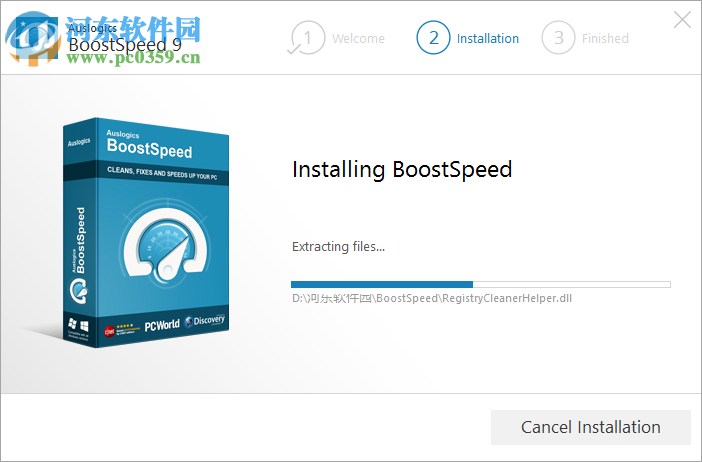
Task: Click the Cancel Installation button
Action: [591, 427]
